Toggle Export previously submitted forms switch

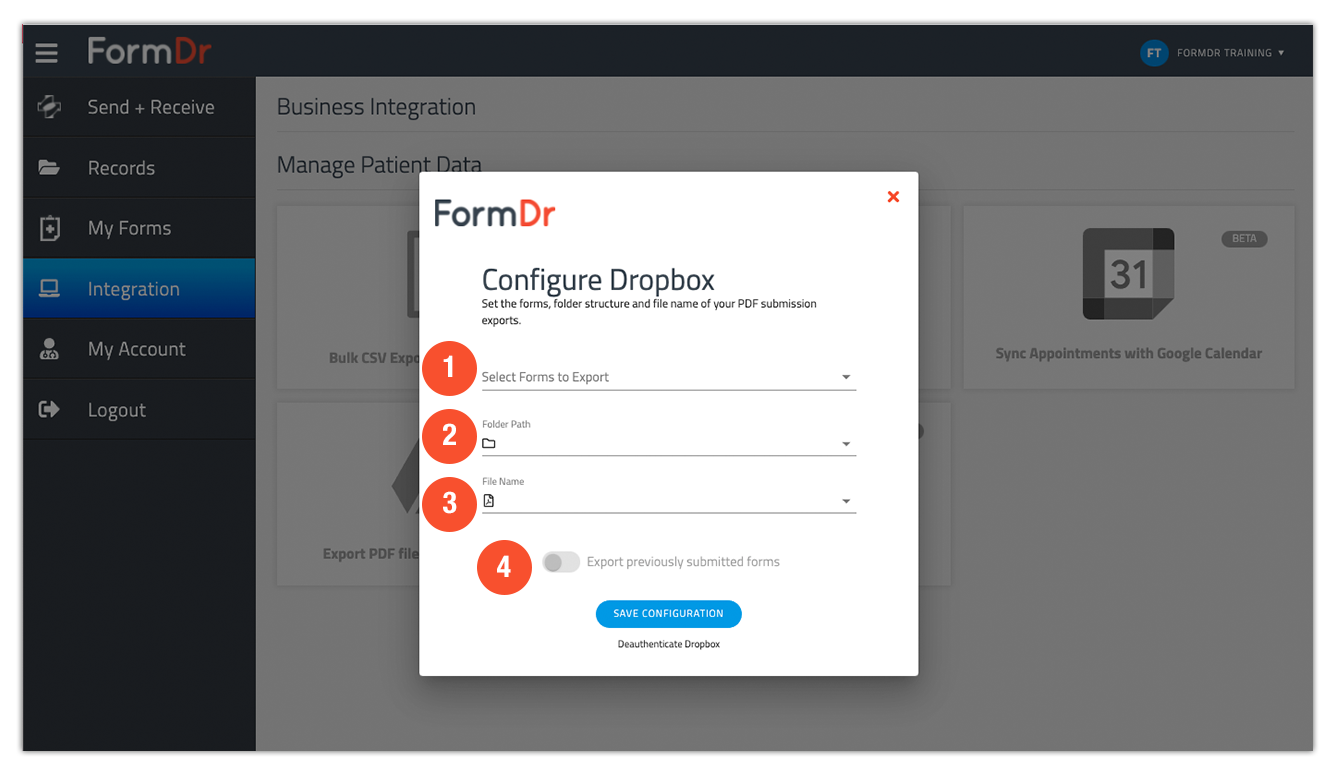tap(561, 562)
